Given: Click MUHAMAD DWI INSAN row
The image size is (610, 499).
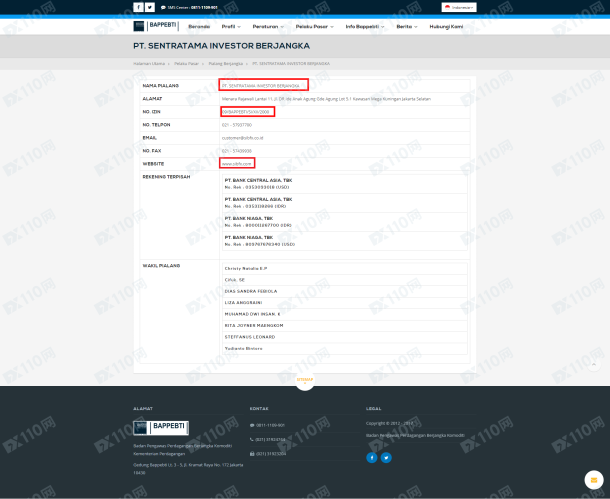Looking at the screenshot, I should [345, 314].
